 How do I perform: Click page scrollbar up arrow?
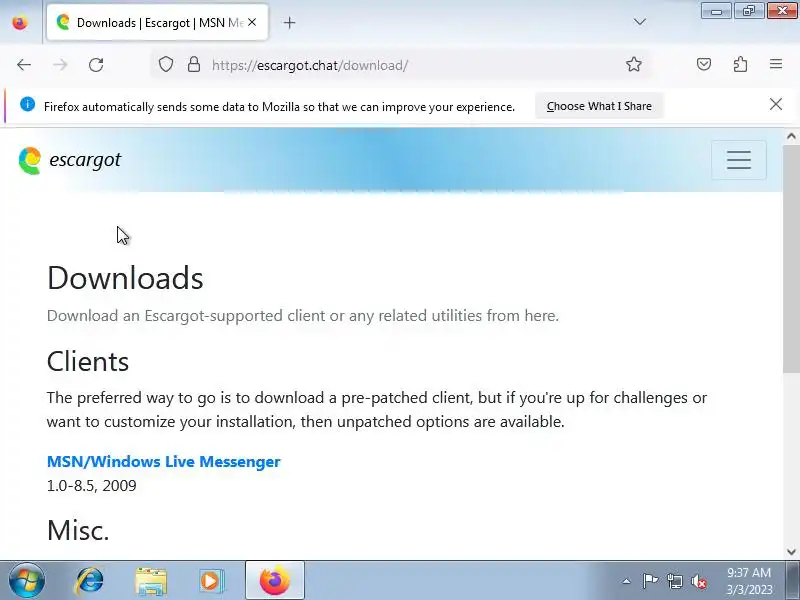point(791,136)
